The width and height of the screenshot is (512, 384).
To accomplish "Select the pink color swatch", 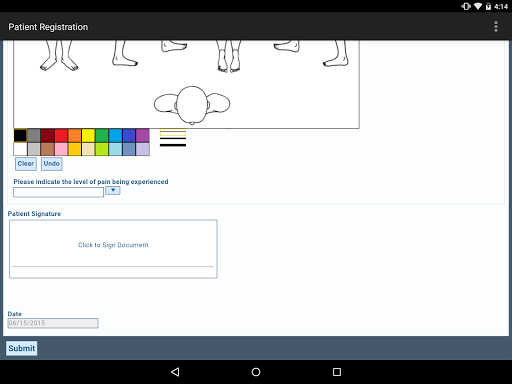I will [x=61, y=149].
